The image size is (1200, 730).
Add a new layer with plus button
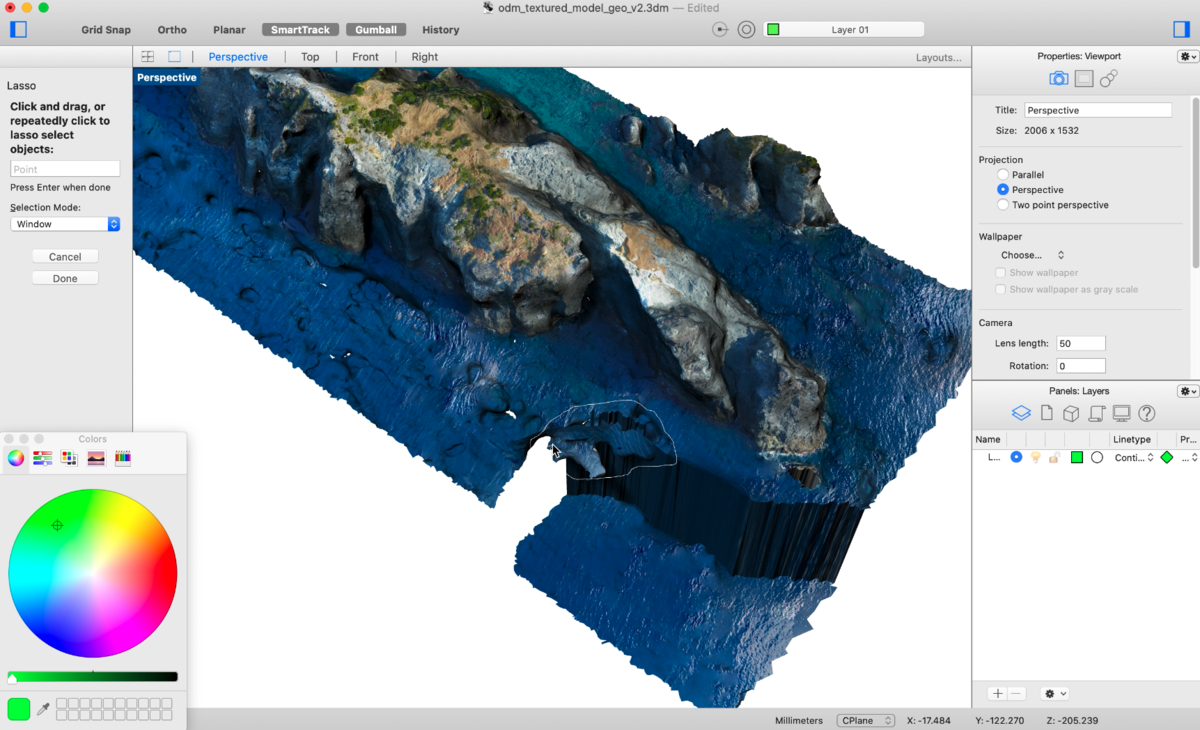click(997, 693)
